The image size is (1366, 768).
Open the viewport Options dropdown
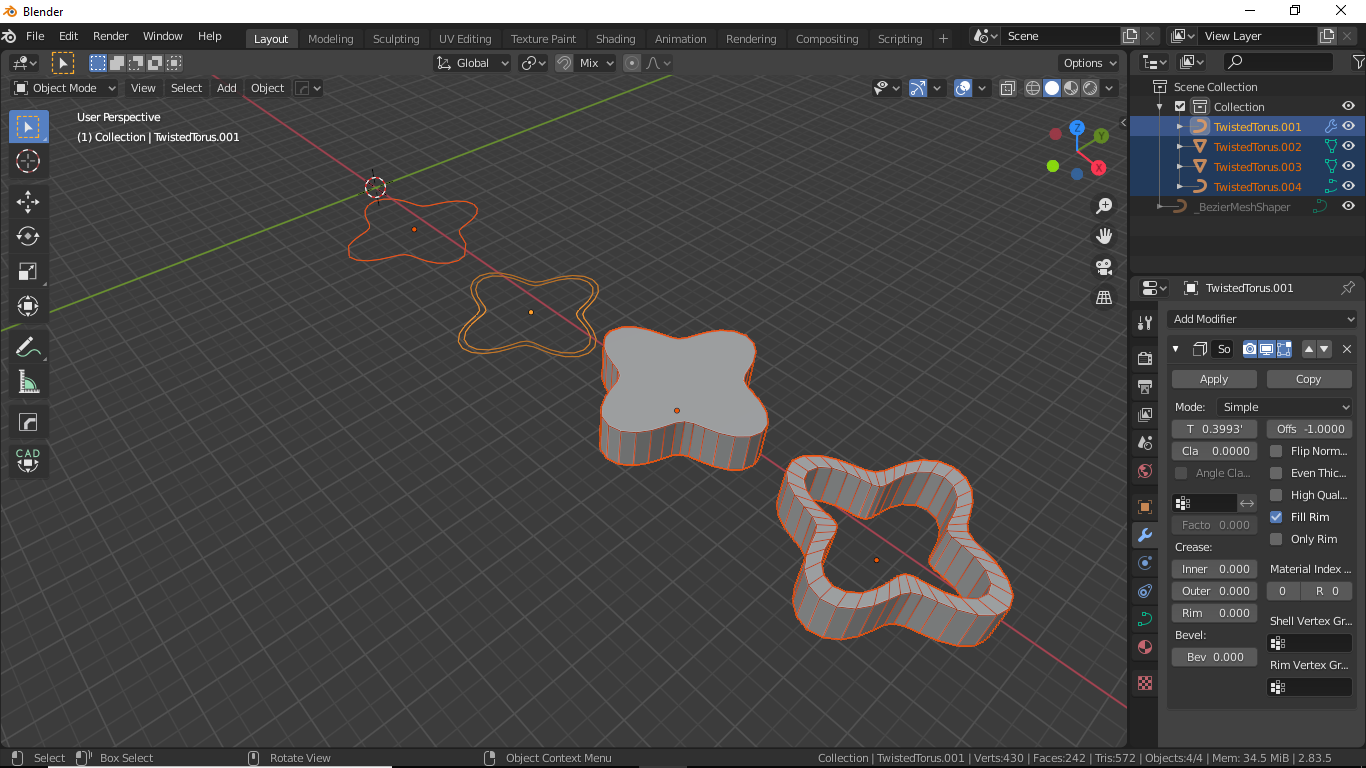[1090, 63]
